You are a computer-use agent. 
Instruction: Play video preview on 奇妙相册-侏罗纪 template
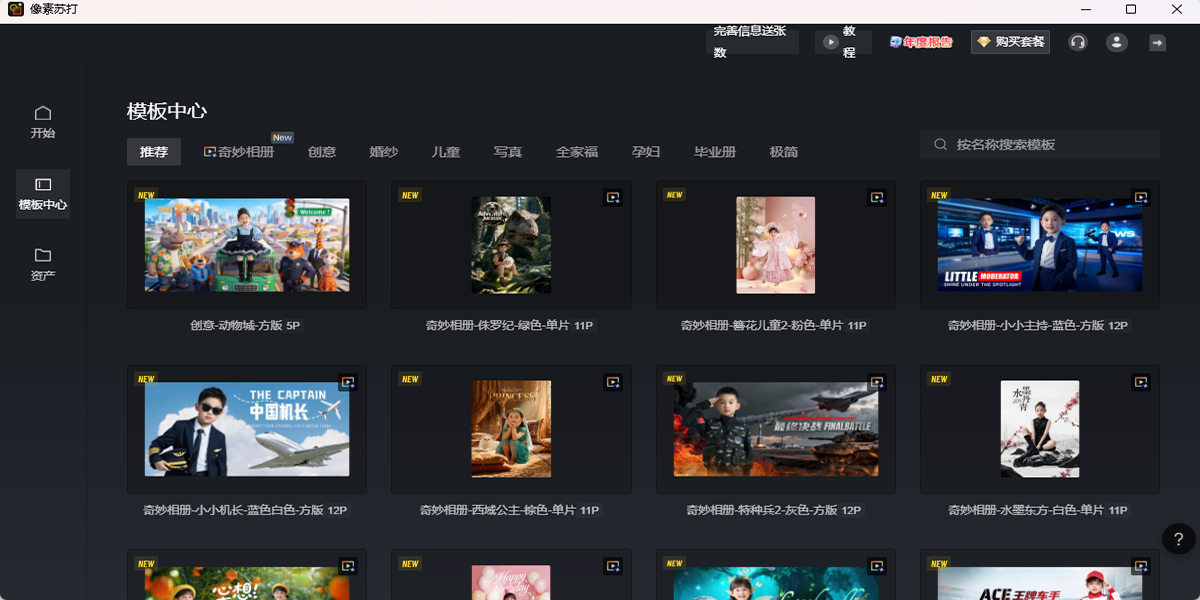[x=613, y=198]
